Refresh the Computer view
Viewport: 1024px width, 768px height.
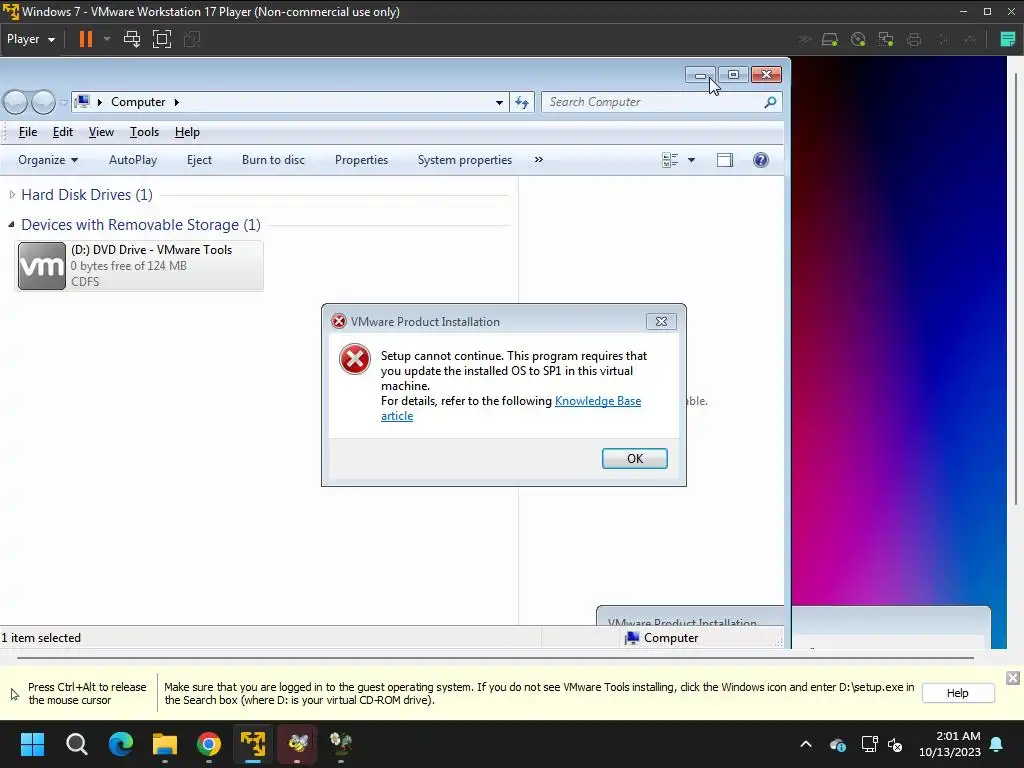[x=522, y=103]
